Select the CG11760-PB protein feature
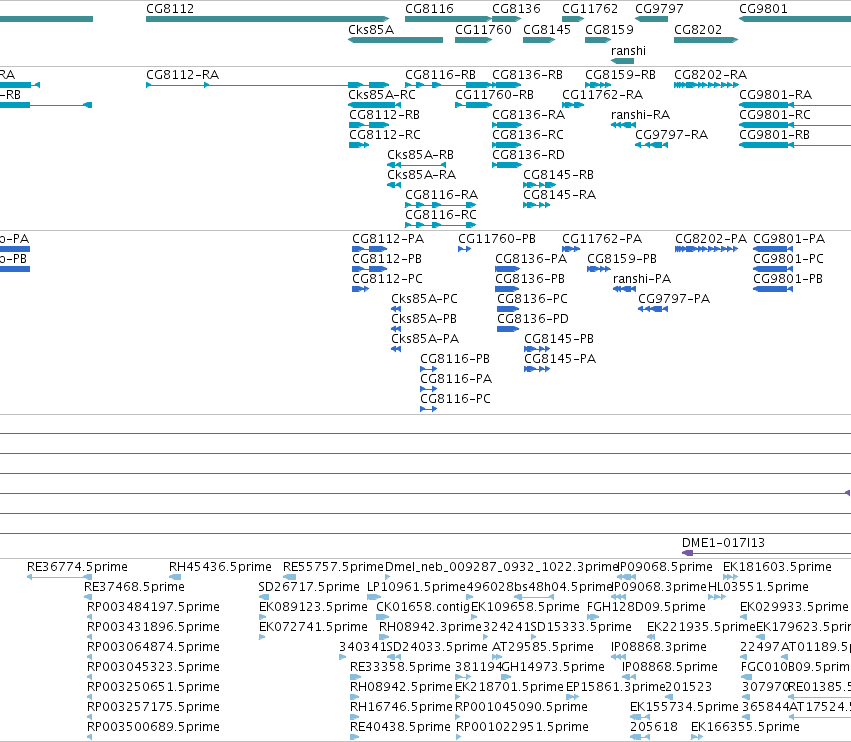This screenshot has width=851, height=742. click(465, 249)
